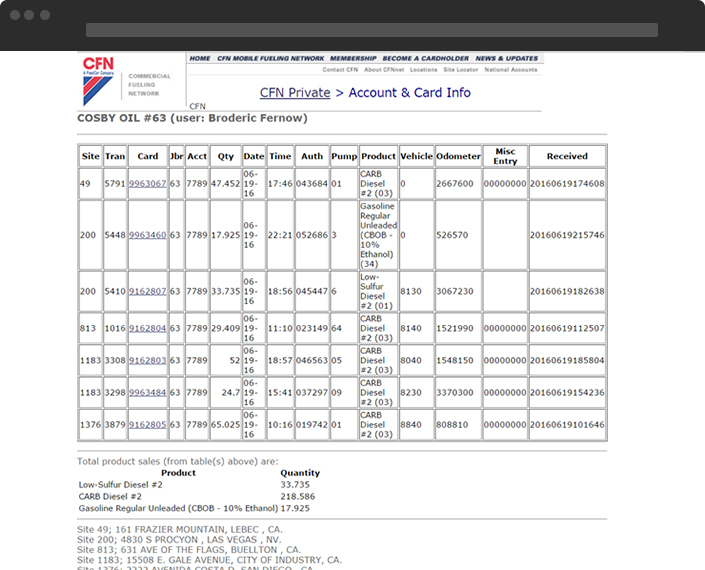Select odometer value 526570
Screen dimensions: 705x570
tap(452, 235)
